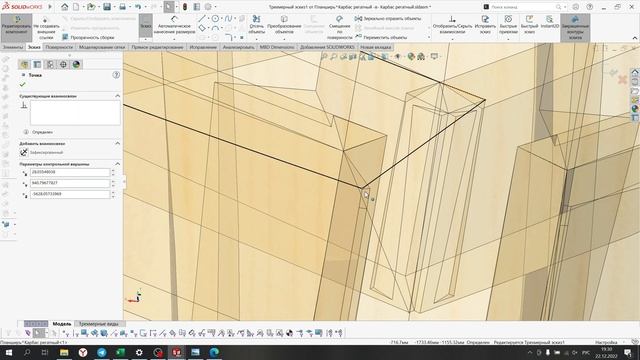The image size is (640, 360).
Task: Click Переместить объекты
Action: pyautogui.click(x=381, y=37)
